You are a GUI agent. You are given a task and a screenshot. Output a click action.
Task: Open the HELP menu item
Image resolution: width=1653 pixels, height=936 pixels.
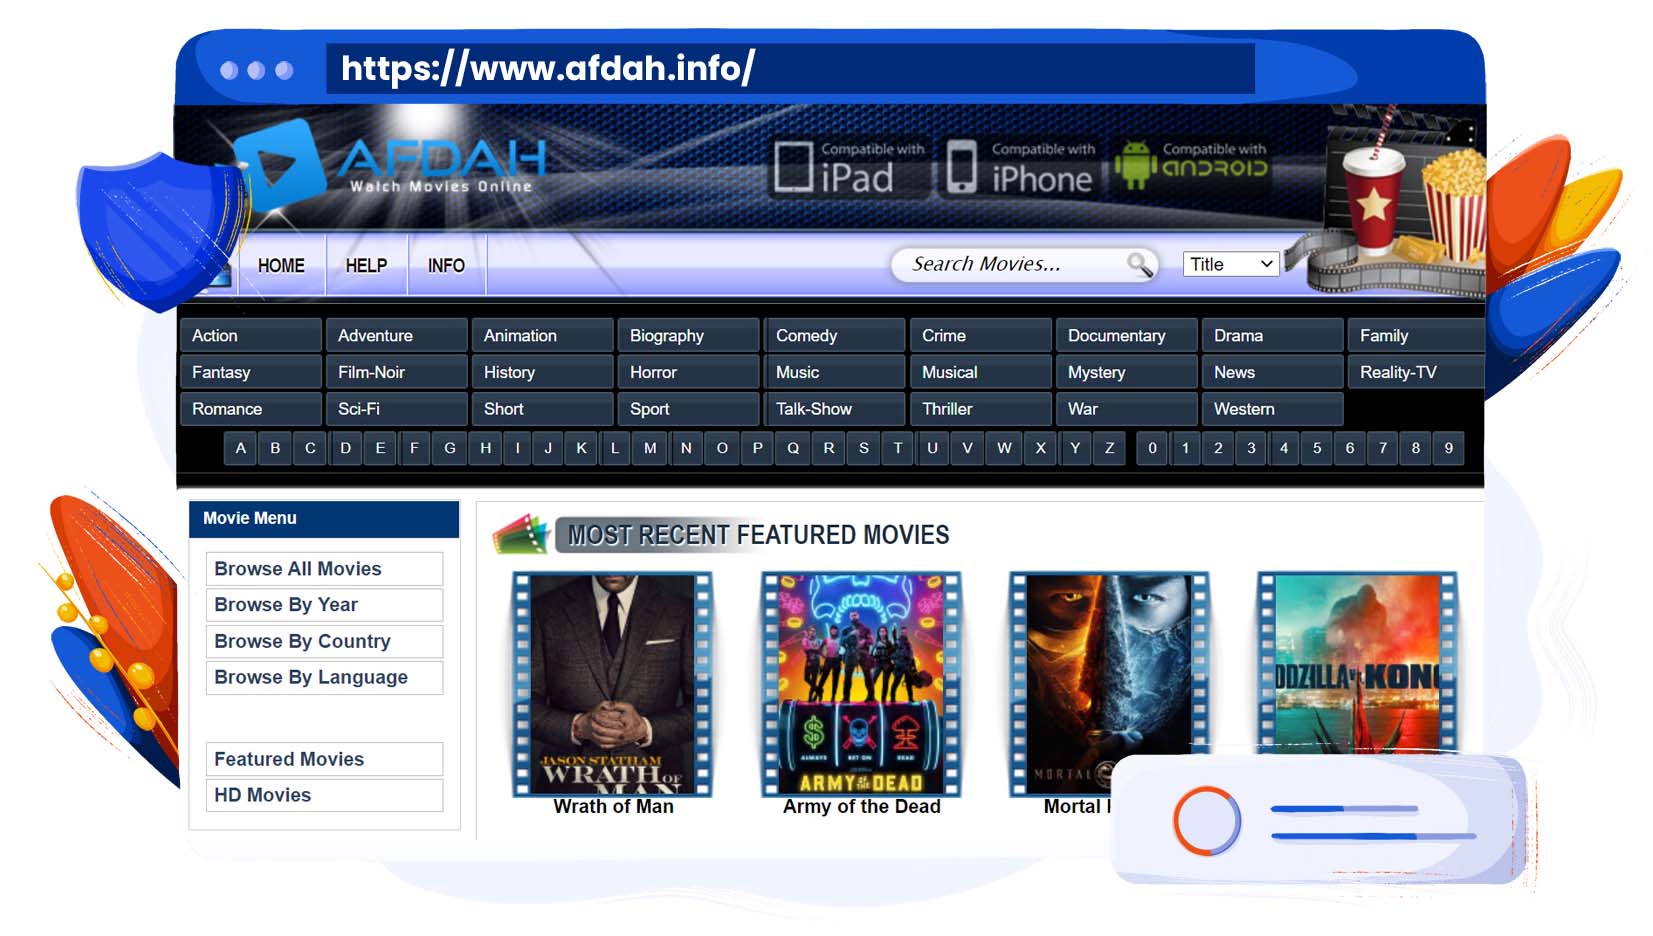point(366,266)
